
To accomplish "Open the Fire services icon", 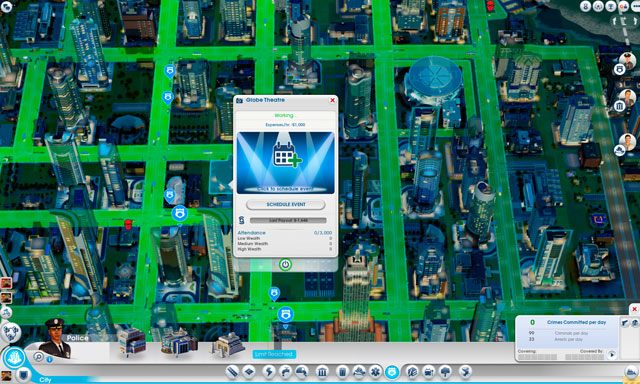I will pos(359,372).
